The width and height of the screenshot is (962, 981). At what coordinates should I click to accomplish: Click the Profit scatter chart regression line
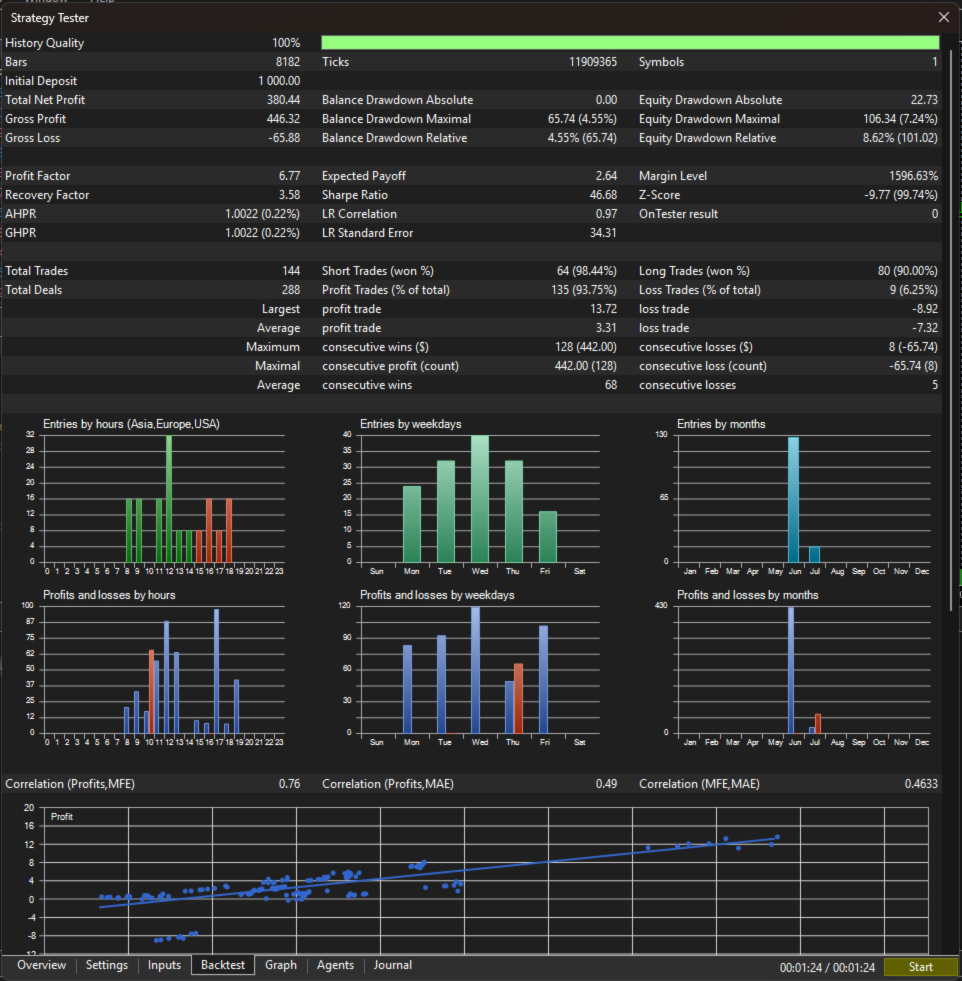click(x=438, y=873)
